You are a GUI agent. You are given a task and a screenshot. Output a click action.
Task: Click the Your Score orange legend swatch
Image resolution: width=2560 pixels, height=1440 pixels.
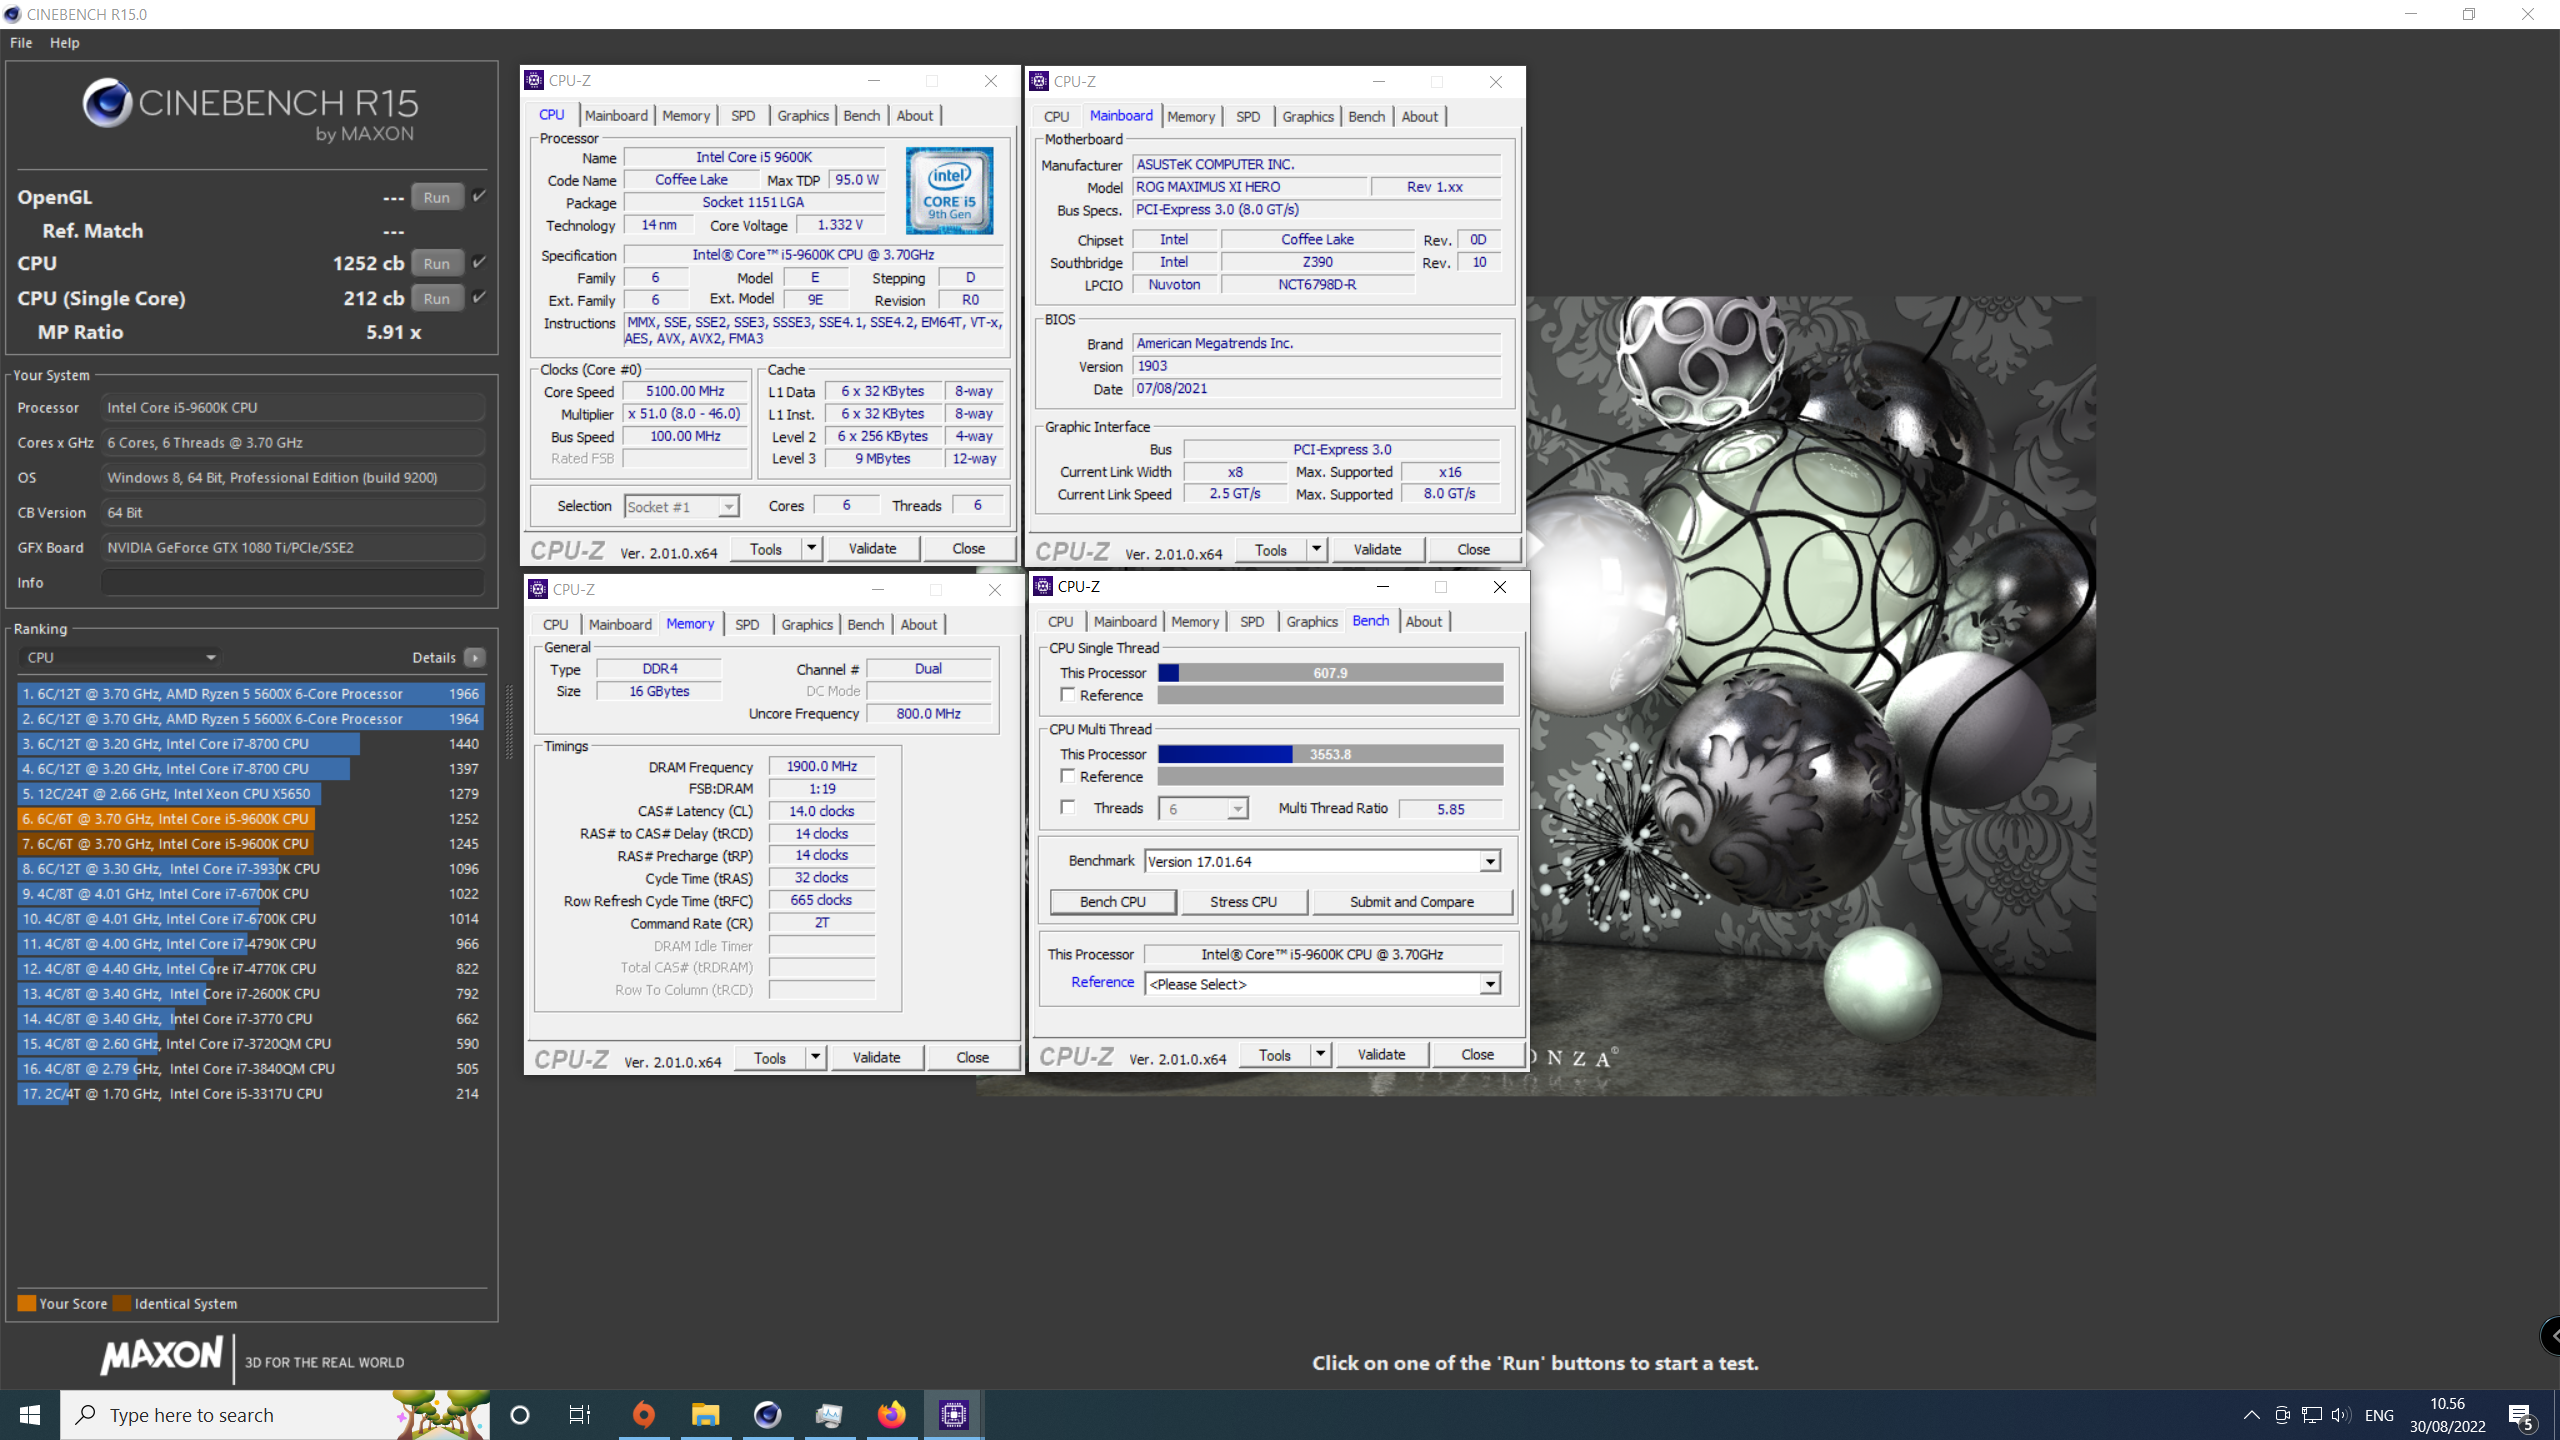[27, 1303]
